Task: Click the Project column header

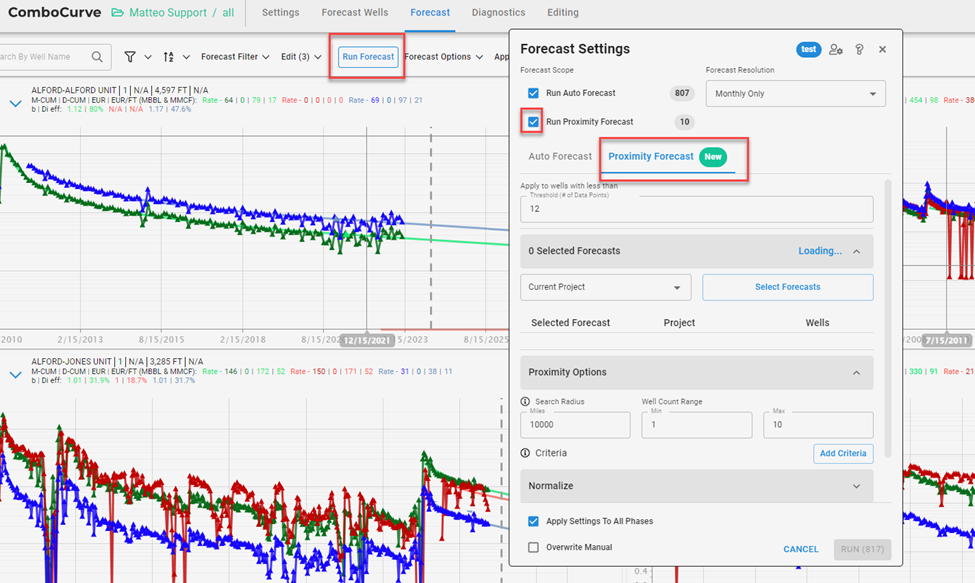Action: coord(679,323)
